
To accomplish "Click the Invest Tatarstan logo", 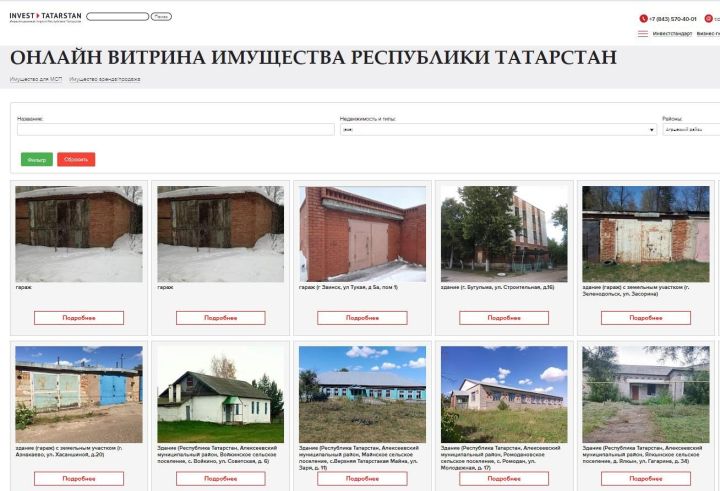I will tap(45, 17).
